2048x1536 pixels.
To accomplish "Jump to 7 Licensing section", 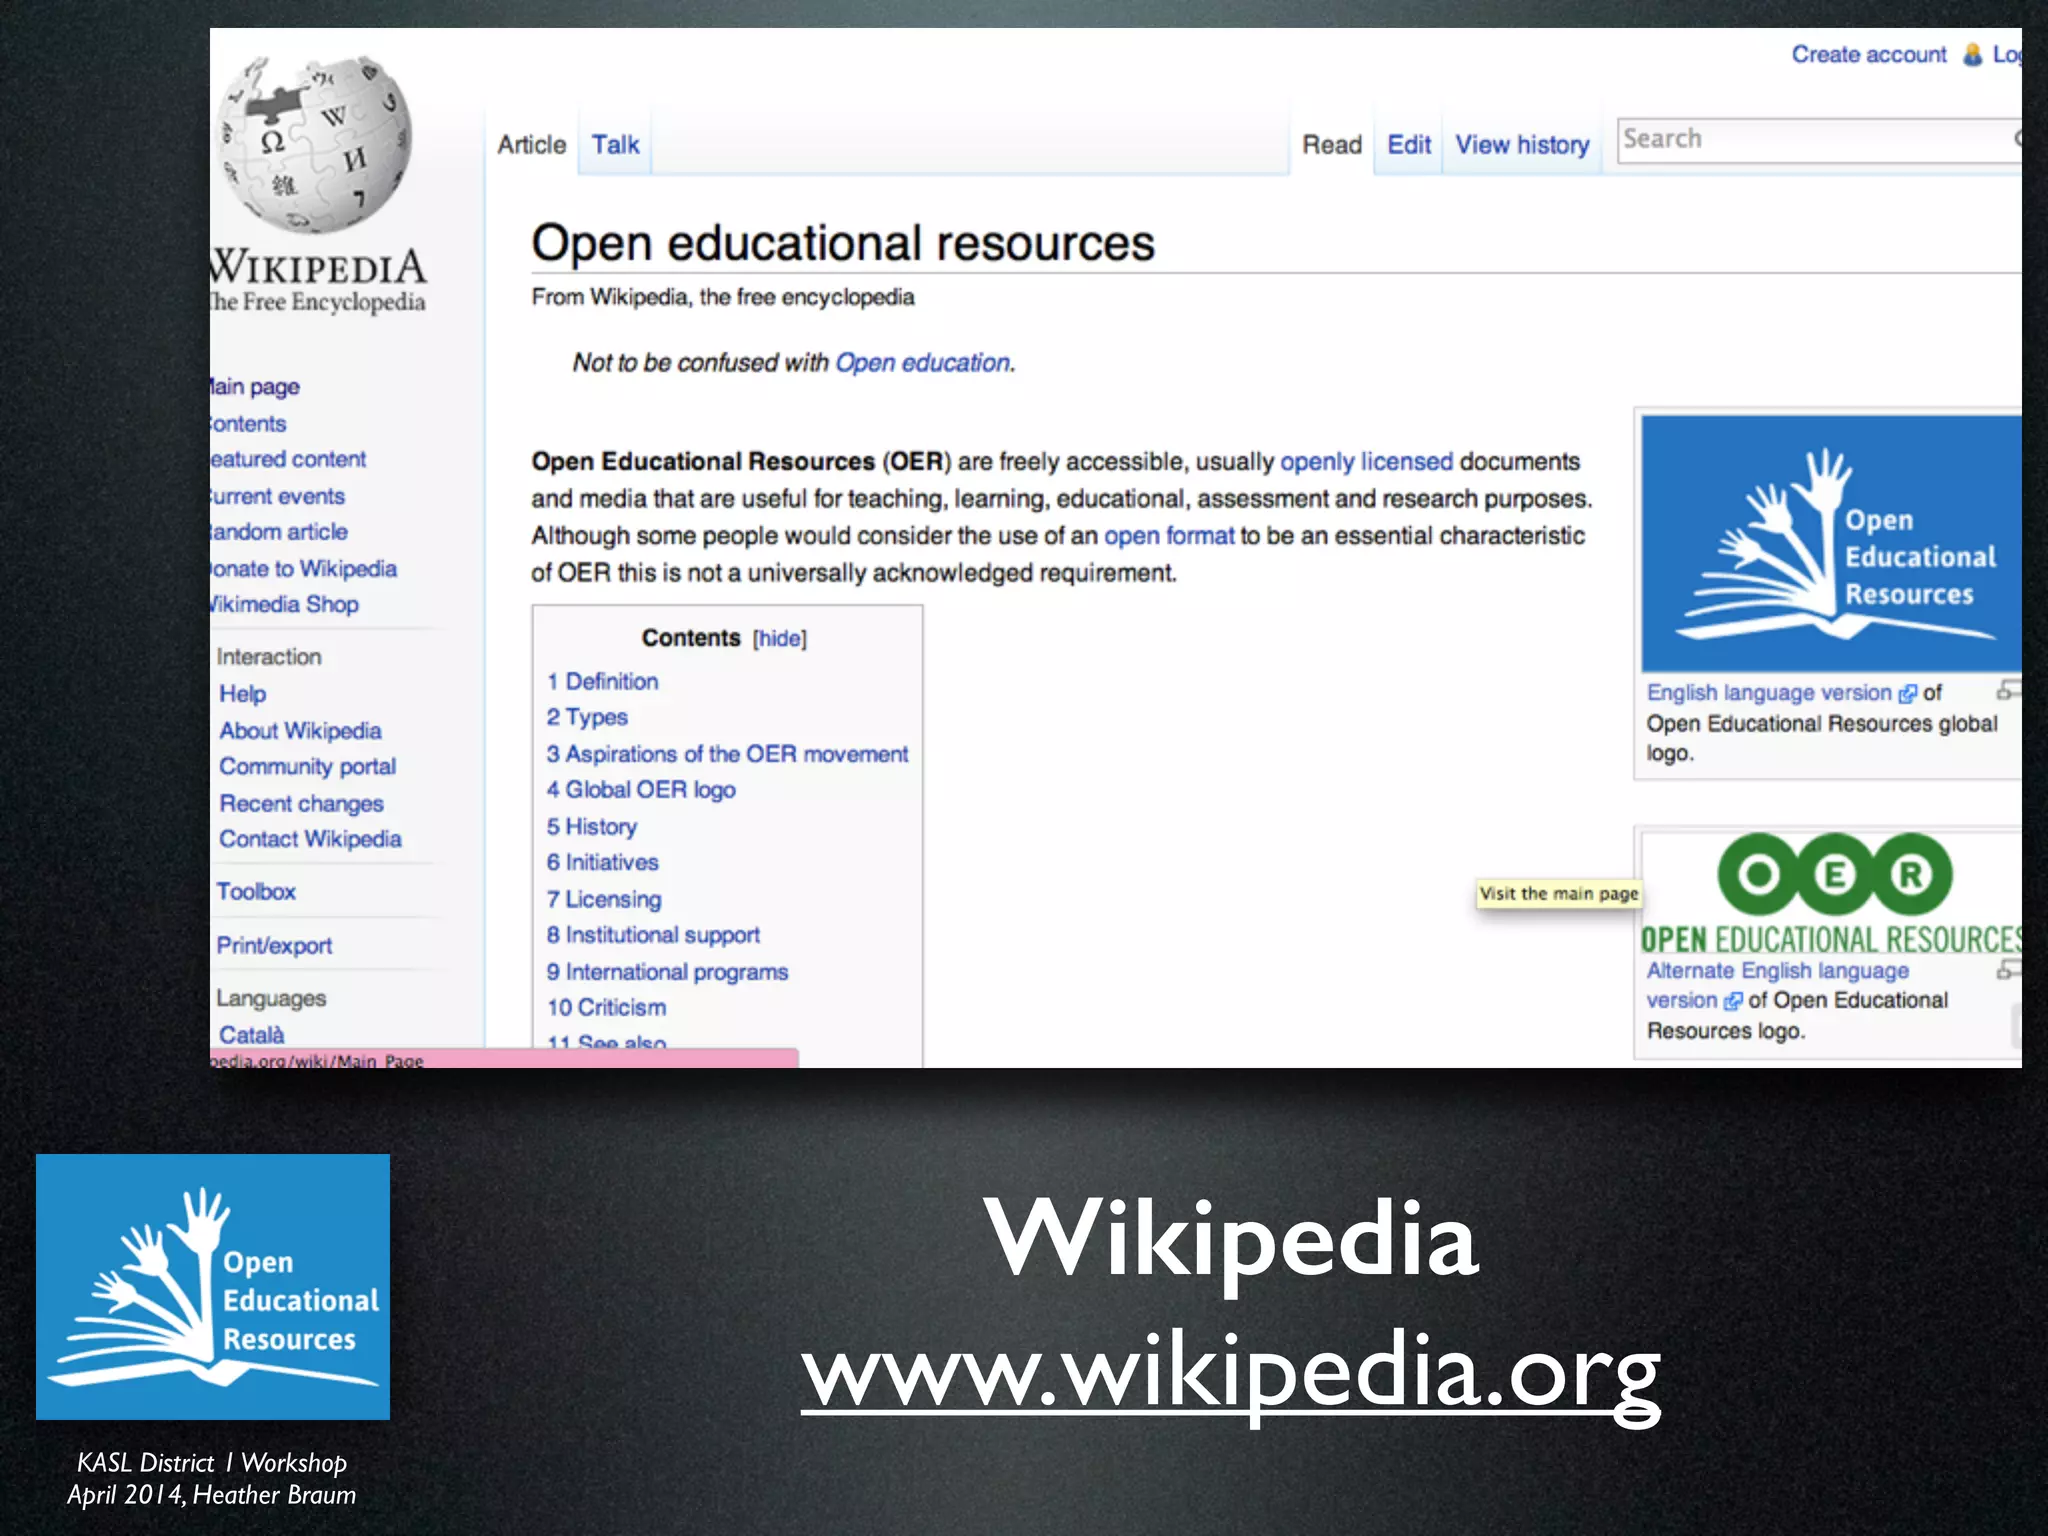I will [604, 900].
